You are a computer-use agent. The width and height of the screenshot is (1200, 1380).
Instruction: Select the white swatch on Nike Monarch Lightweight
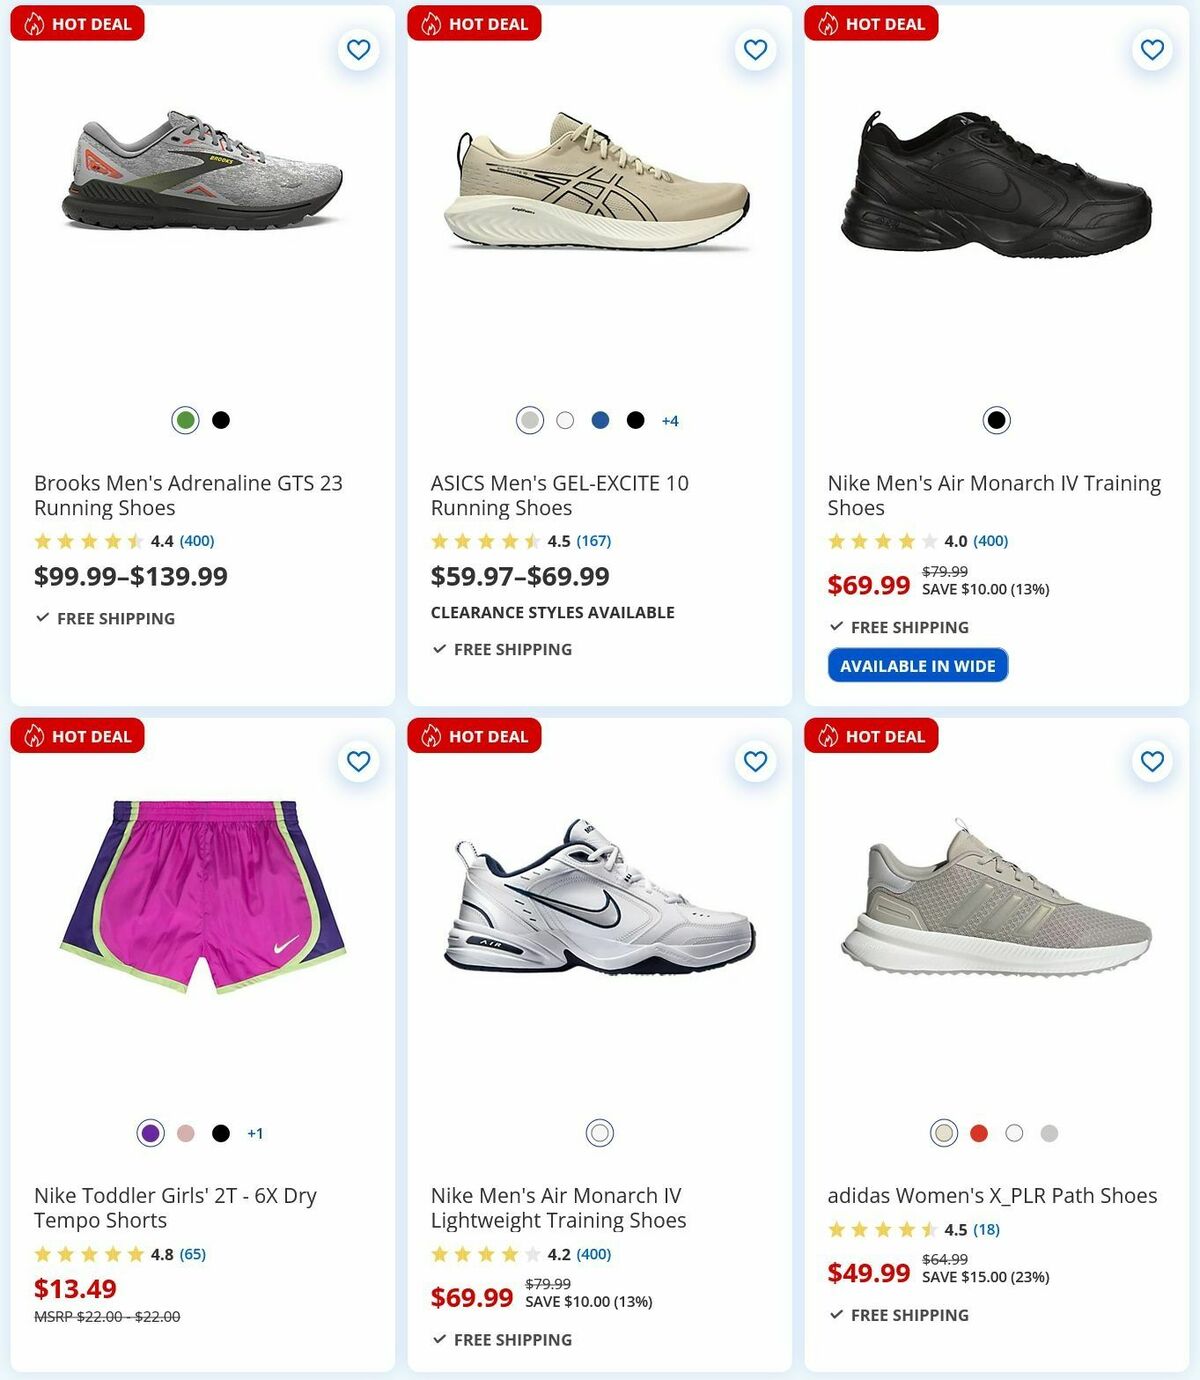[598, 1133]
